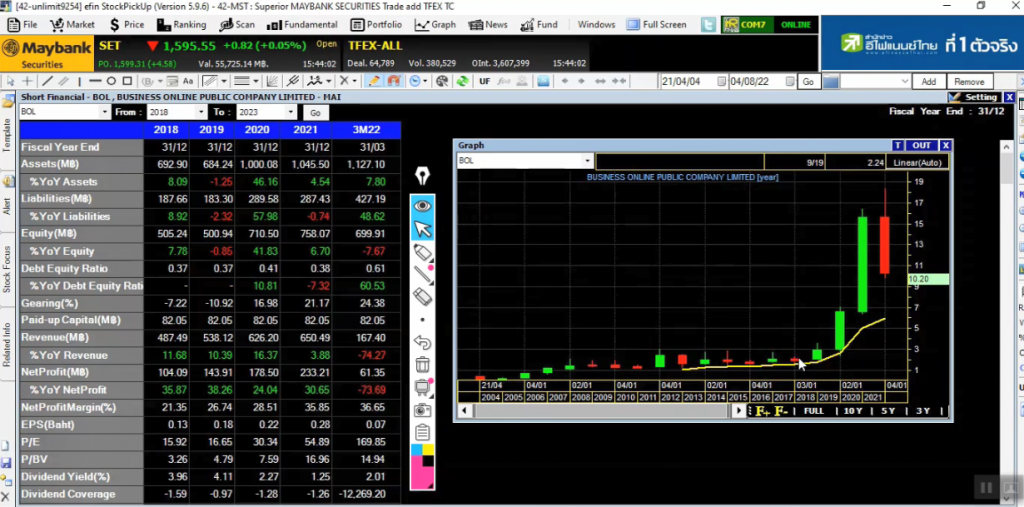The image size is (1024, 507).
Task: Expand the line style dropdown arrow
Action: pos(224,81)
